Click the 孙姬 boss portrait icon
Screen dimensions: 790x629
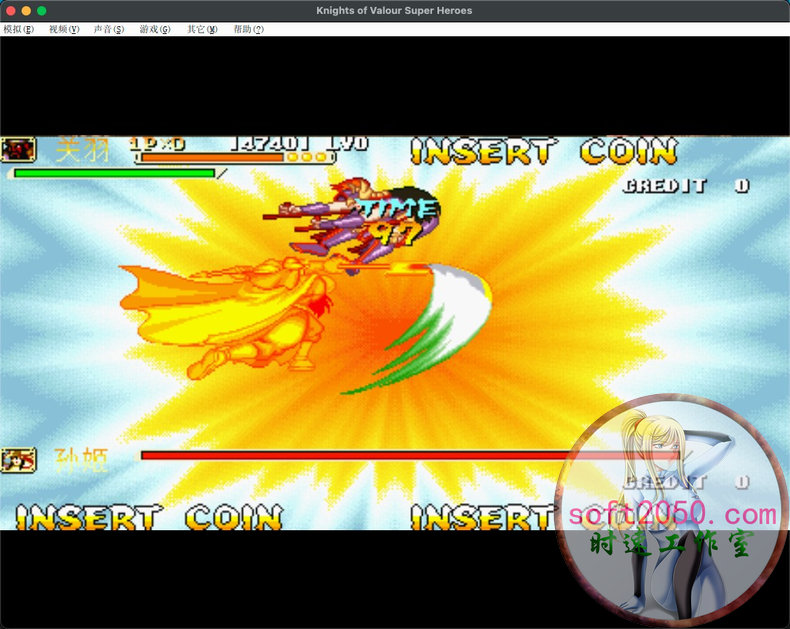click(19, 460)
